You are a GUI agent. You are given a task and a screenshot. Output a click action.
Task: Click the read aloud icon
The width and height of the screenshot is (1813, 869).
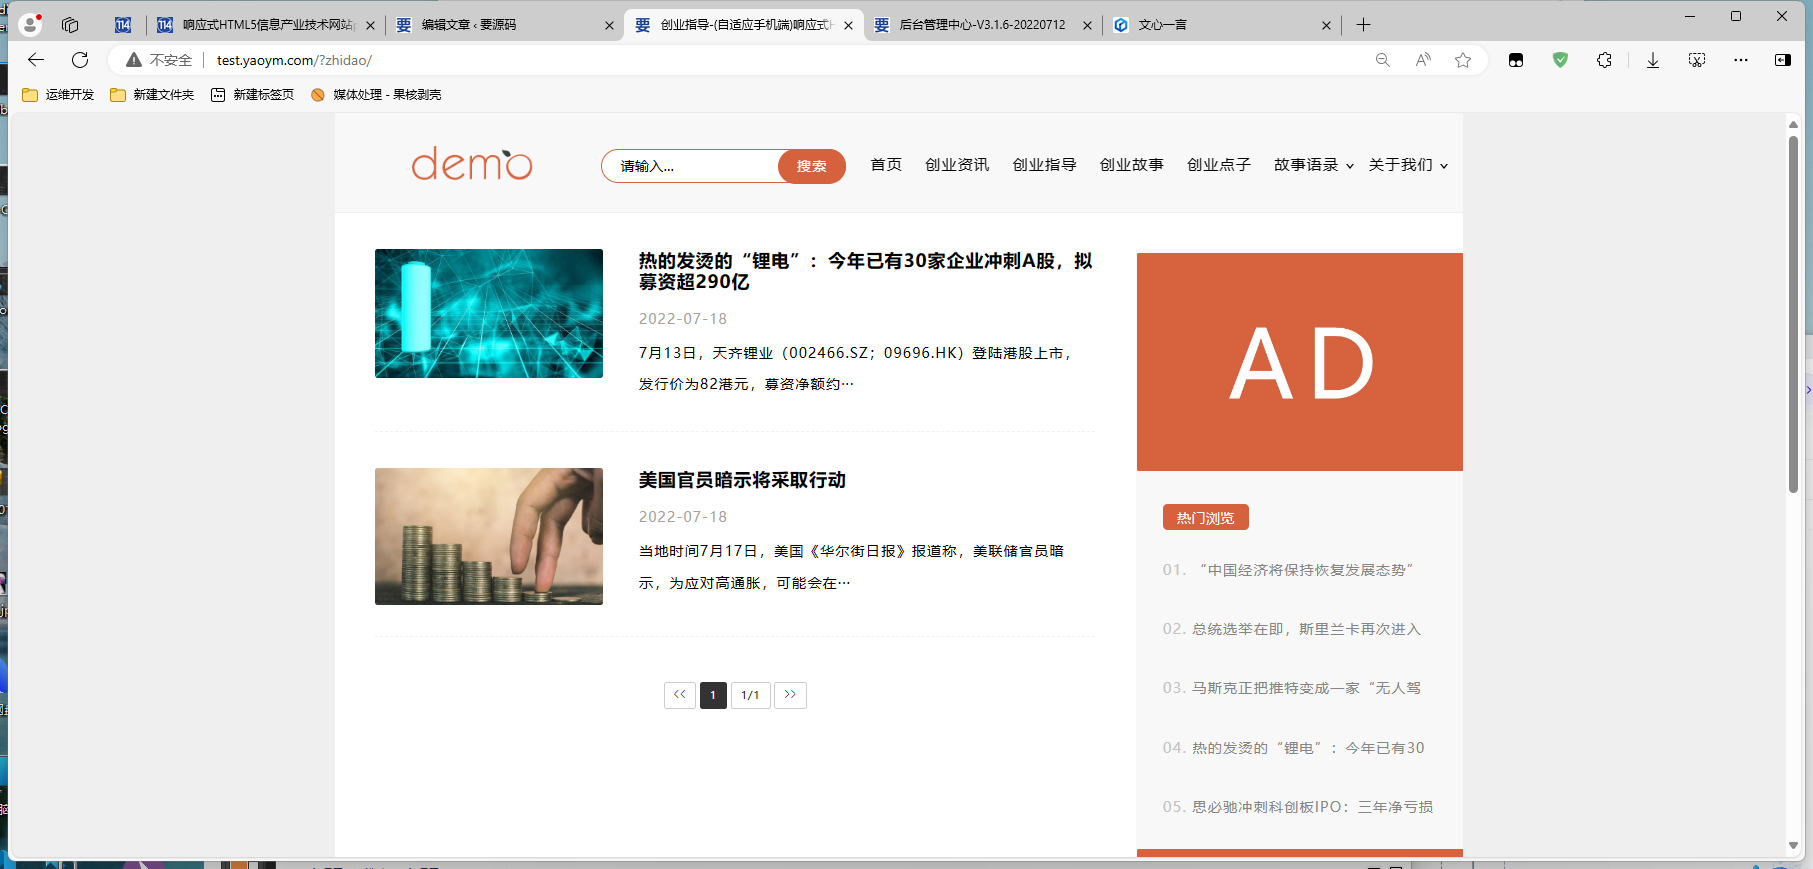[x=1423, y=60]
